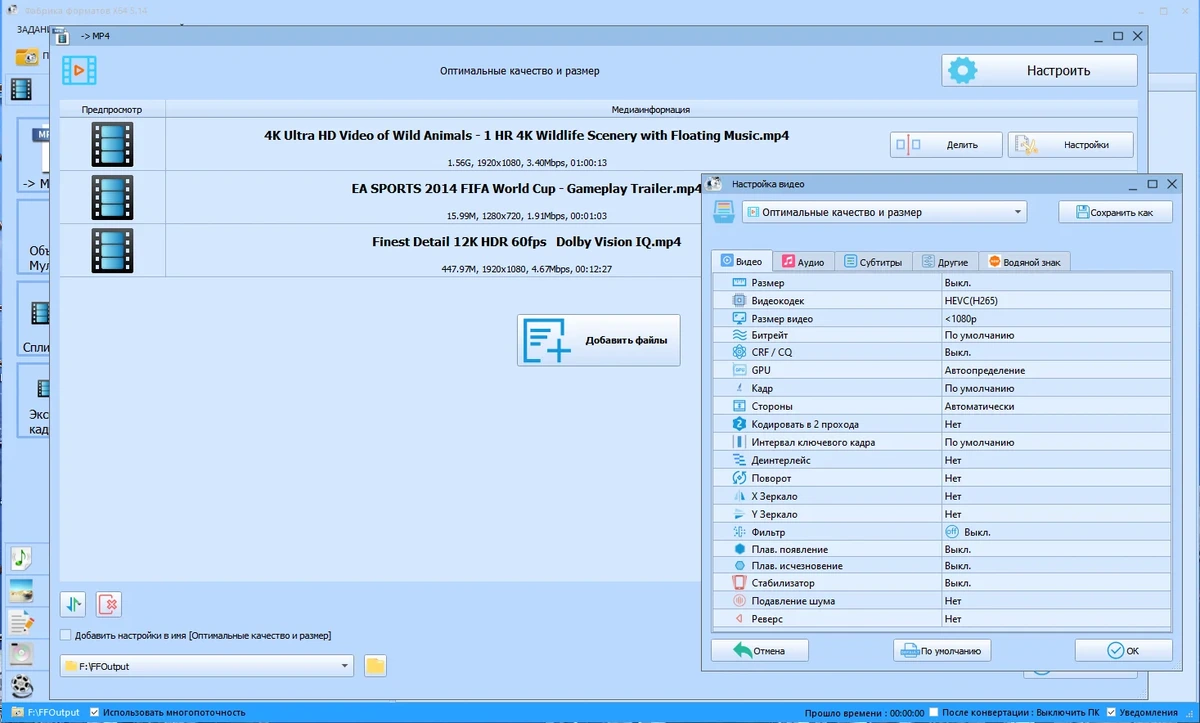Click the Делить button
Viewport: 1200px width, 723px height.
tap(946, 145)
